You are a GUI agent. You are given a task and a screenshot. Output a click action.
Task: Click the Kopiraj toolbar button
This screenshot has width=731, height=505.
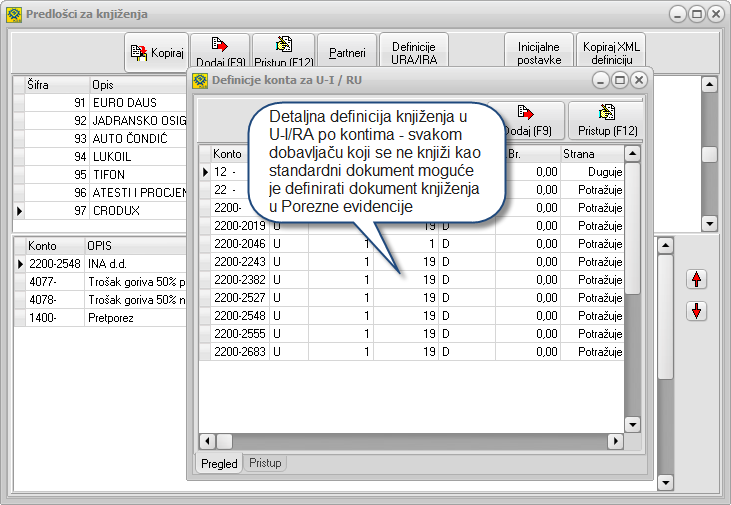pos(156,52)
